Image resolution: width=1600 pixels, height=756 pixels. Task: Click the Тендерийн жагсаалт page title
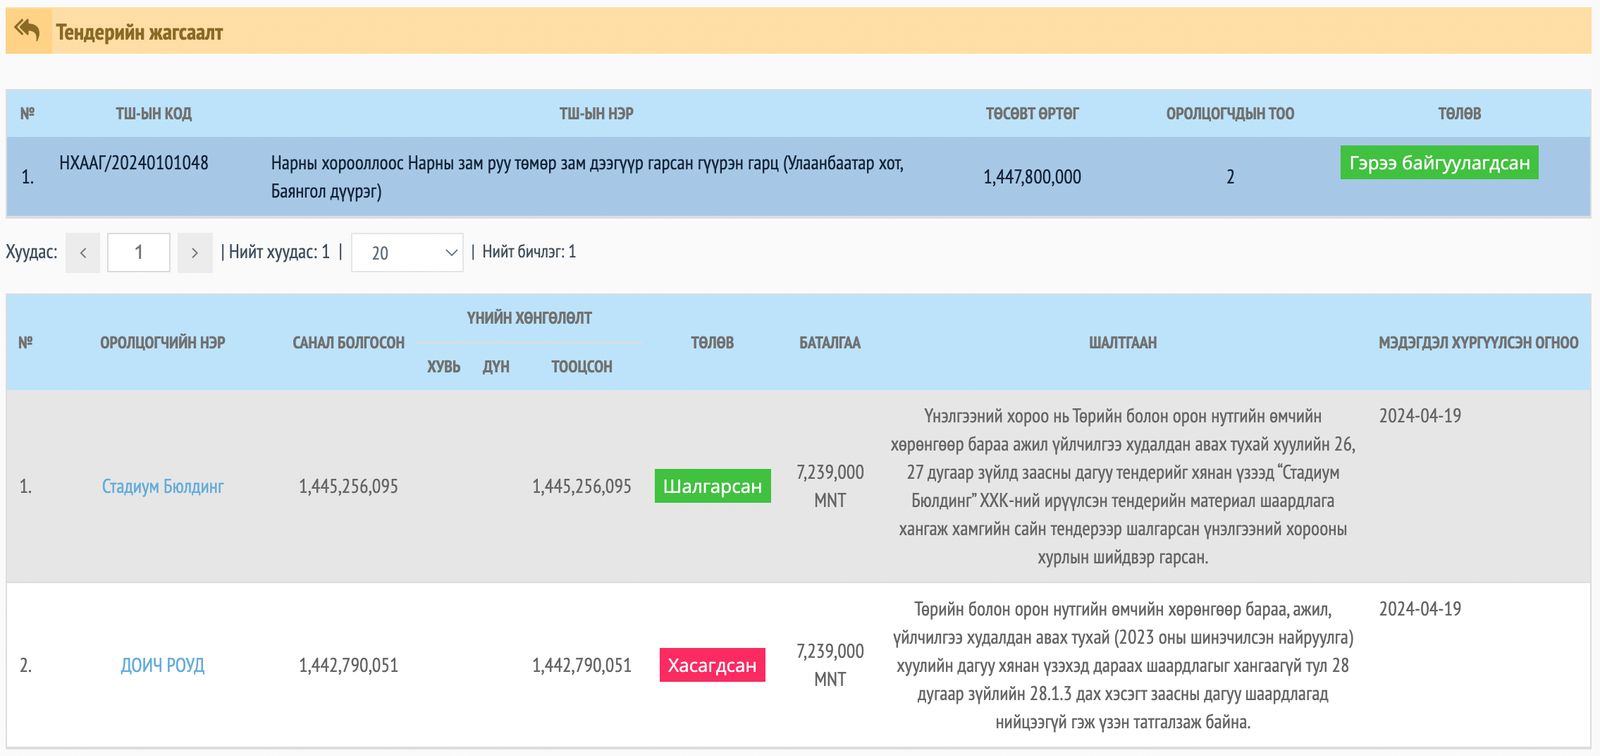139,33
